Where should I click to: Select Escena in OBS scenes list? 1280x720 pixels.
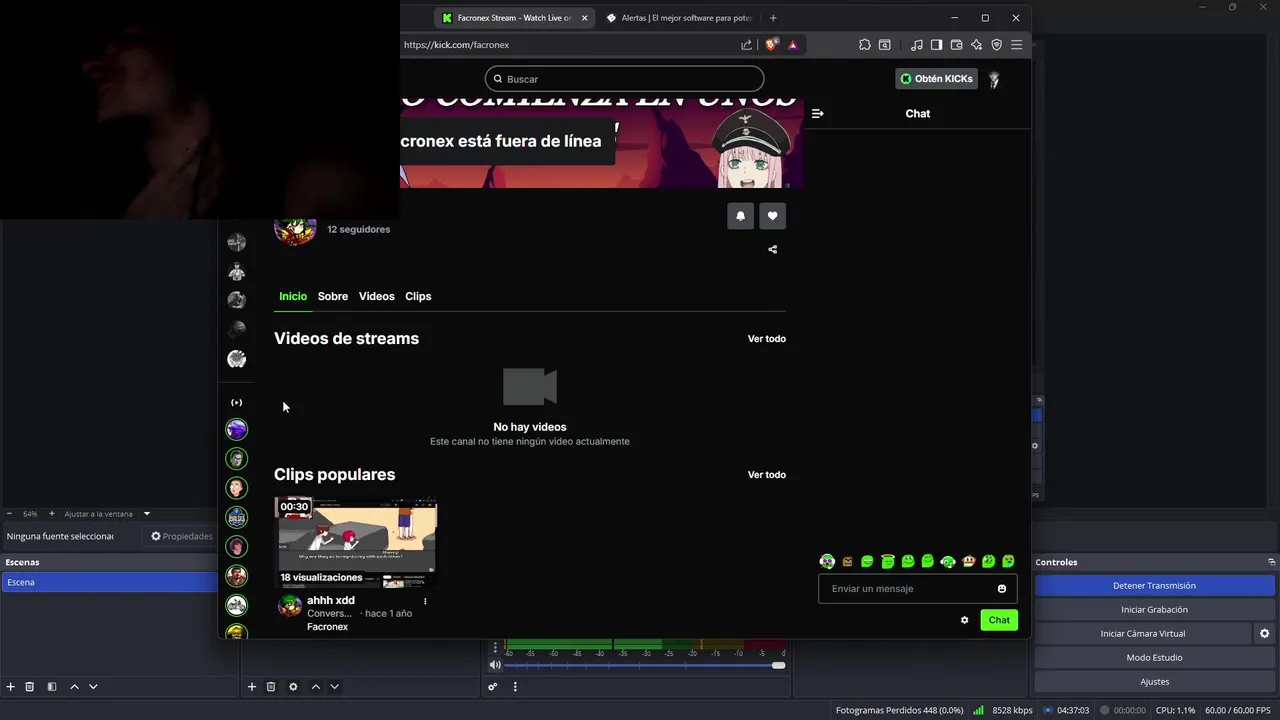click(109, 582)
